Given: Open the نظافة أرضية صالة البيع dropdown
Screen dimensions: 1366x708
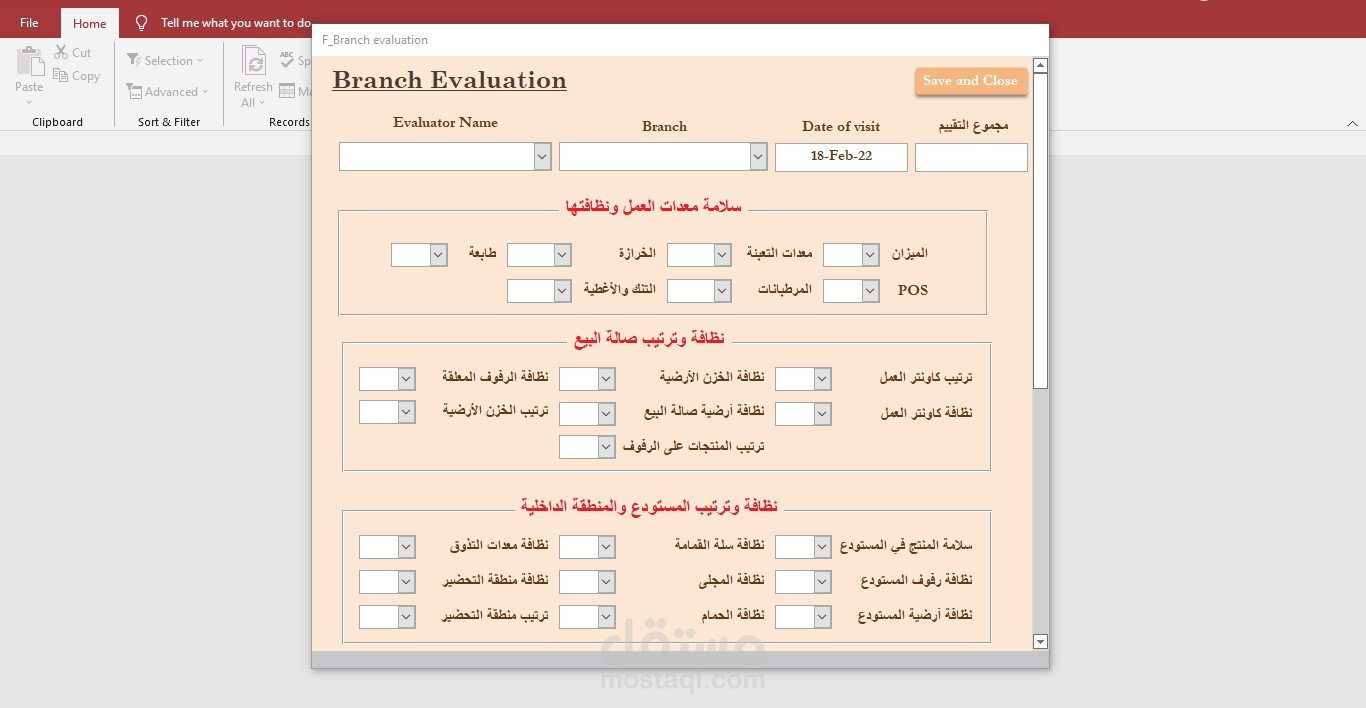Looking at the screenshot, I should pos(606,414).
